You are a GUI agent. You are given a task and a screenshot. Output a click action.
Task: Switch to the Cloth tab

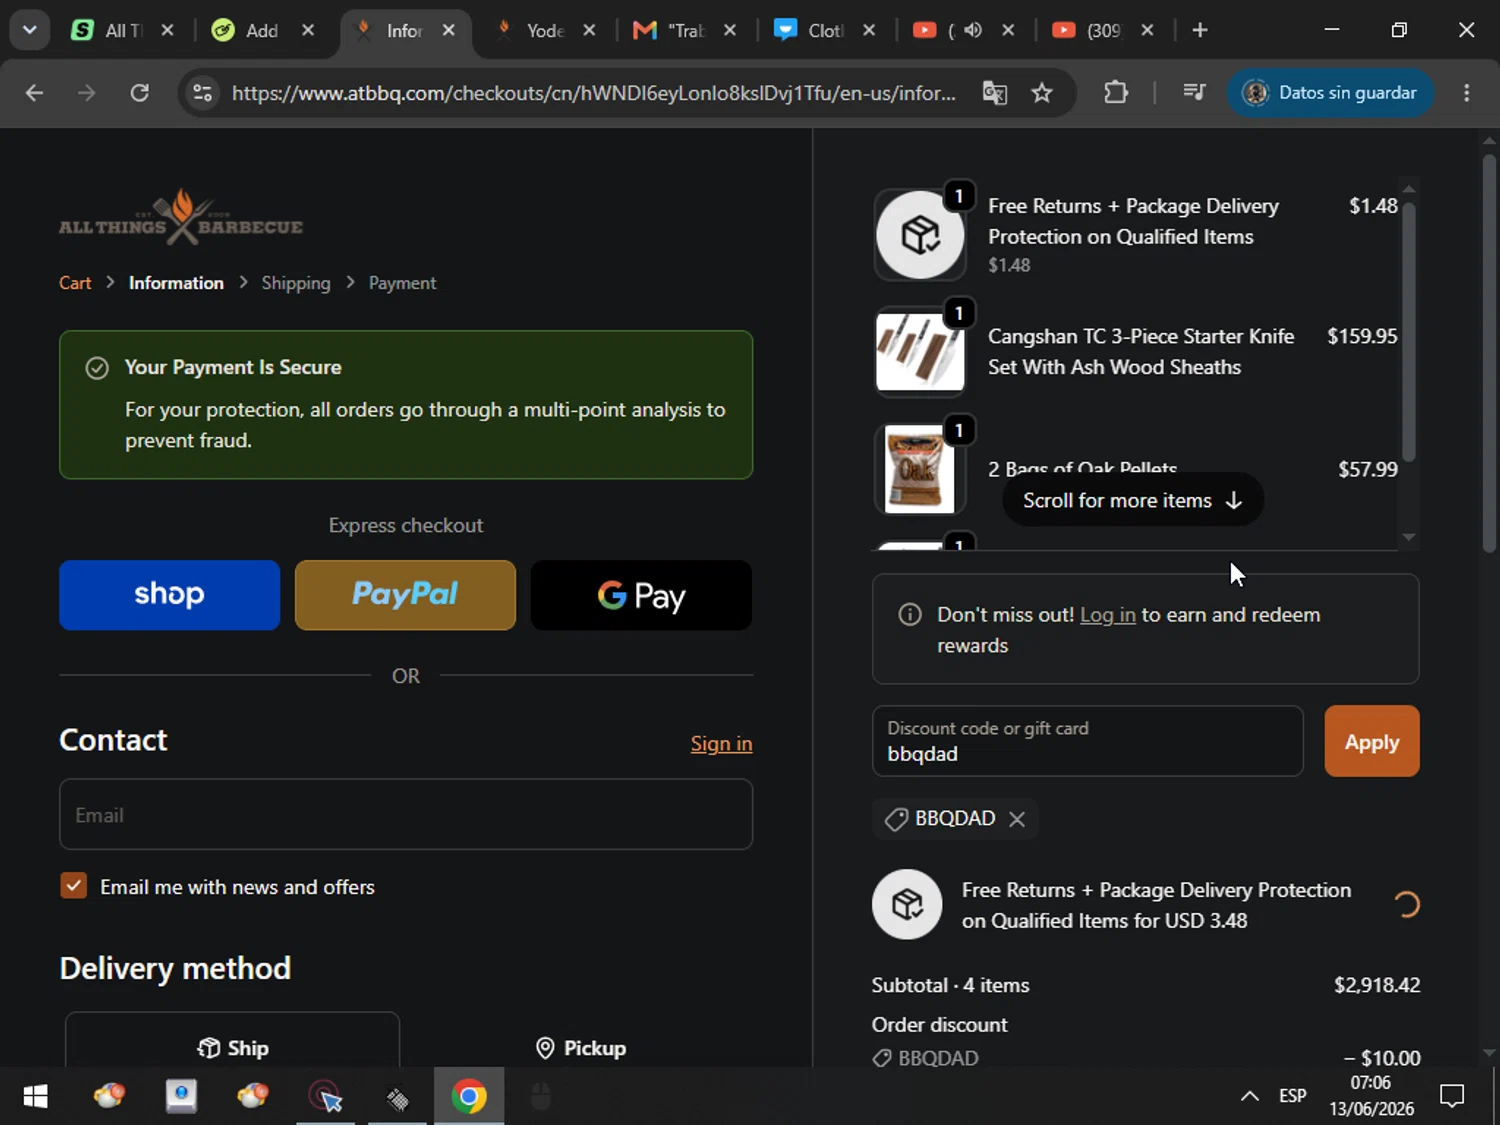point(825,30)
